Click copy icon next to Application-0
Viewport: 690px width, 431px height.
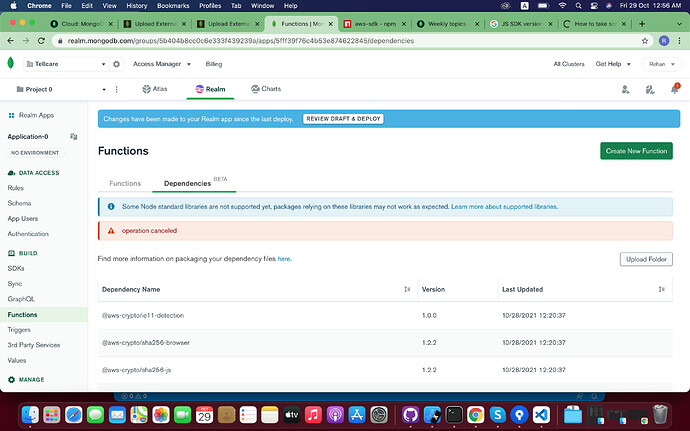(74, 136)
